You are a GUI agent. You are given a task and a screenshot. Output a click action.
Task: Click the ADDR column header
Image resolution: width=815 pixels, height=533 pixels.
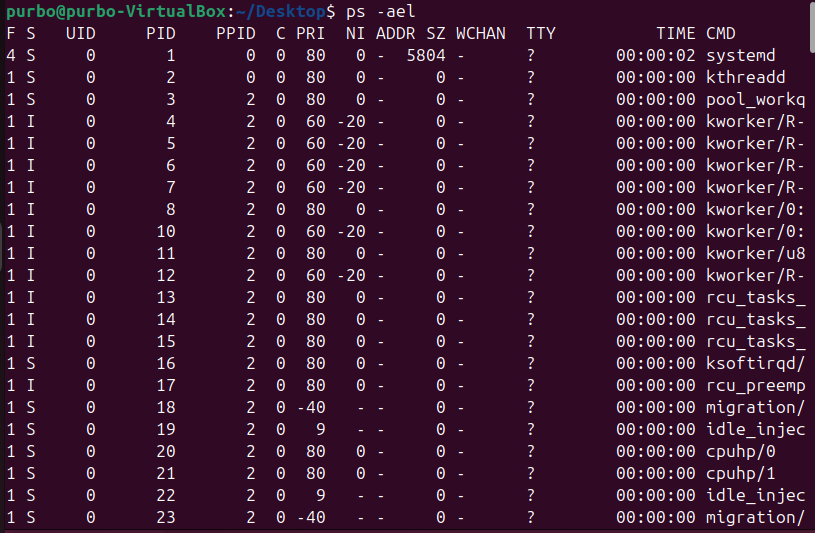coord(396,33)
